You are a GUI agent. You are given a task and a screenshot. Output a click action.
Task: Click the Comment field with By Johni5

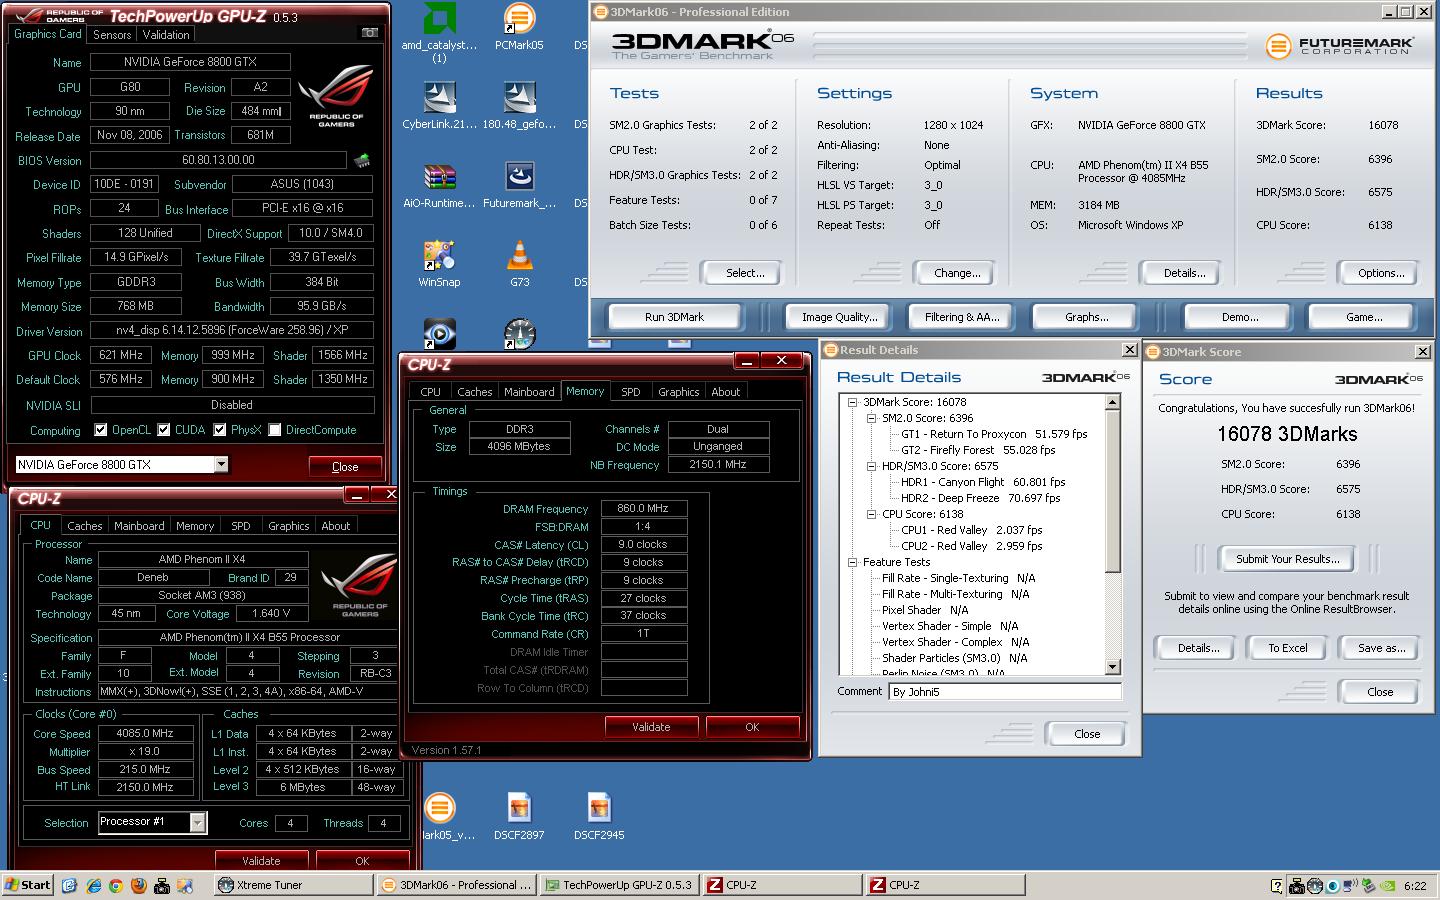coord(1004,691)
